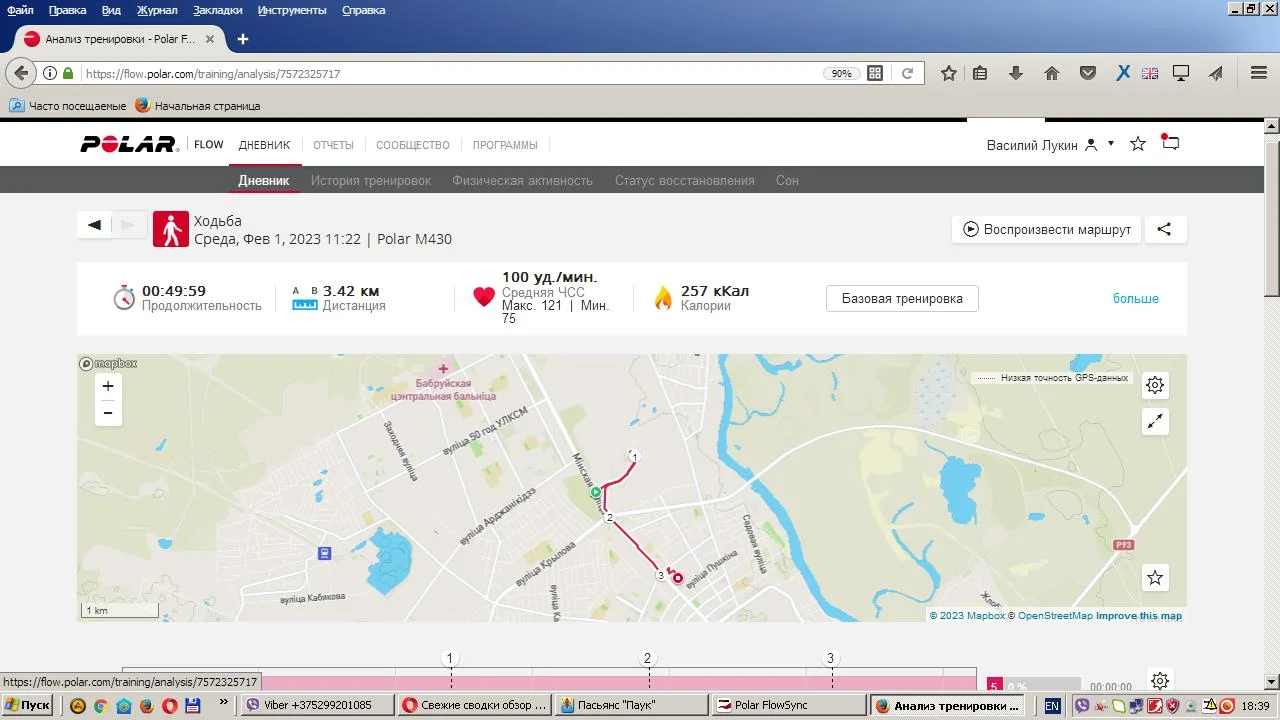1280x720 pixels.
Task: Click the star icon on the map
Action: (1155, 578)
